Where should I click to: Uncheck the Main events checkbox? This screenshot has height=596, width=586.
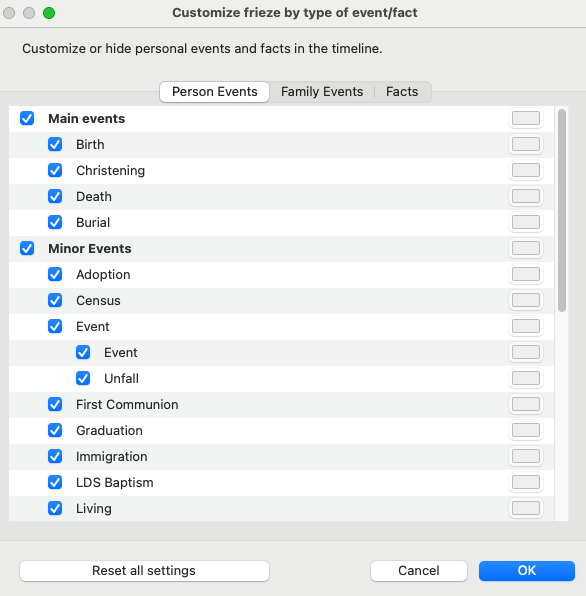pyautogui.click(x=27, y=118)
